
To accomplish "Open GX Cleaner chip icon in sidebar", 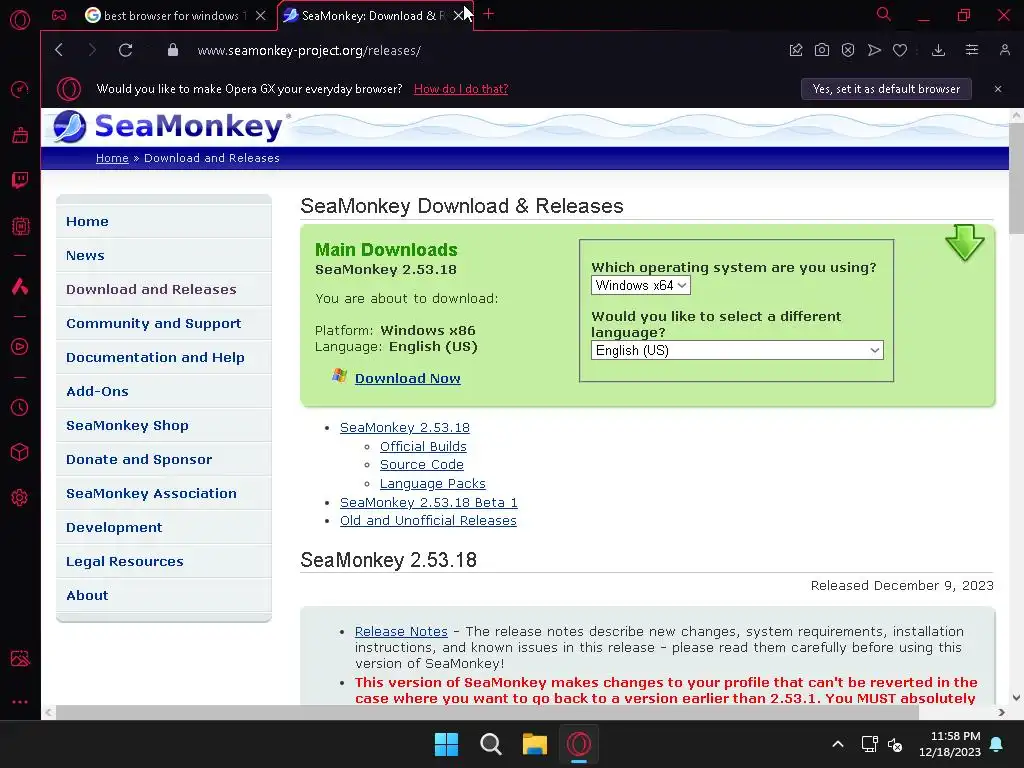I will pos(20,226).
